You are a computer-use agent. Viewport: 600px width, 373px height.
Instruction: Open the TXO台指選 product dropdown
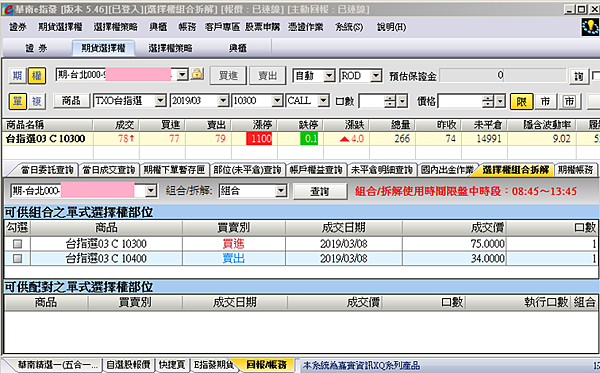pyautogui.click(x=160, y=101)
